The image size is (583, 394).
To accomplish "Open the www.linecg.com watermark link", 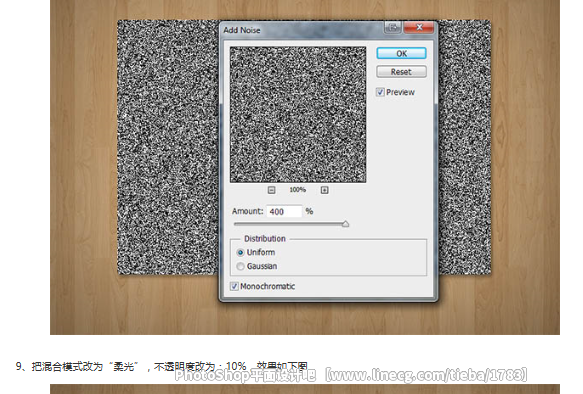I will (x=426, y=375).
